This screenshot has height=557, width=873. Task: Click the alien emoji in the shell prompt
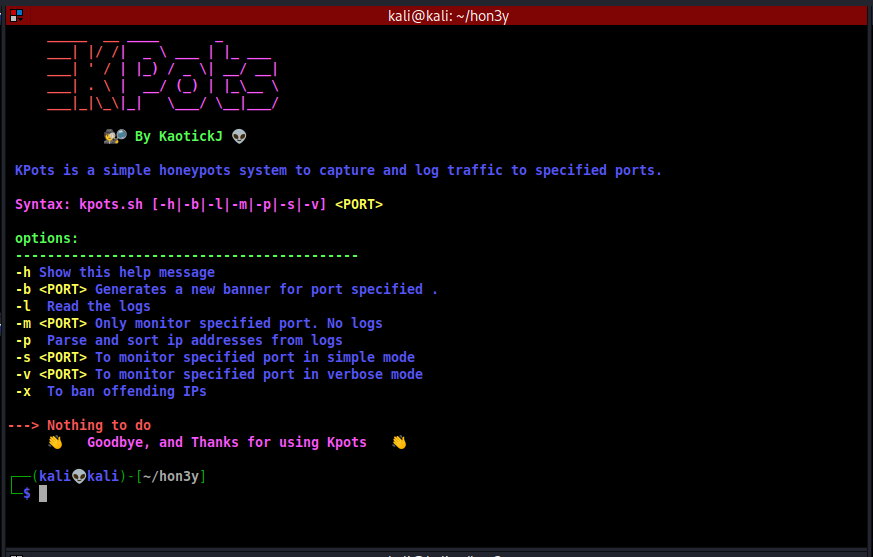[x=79, y=476]
